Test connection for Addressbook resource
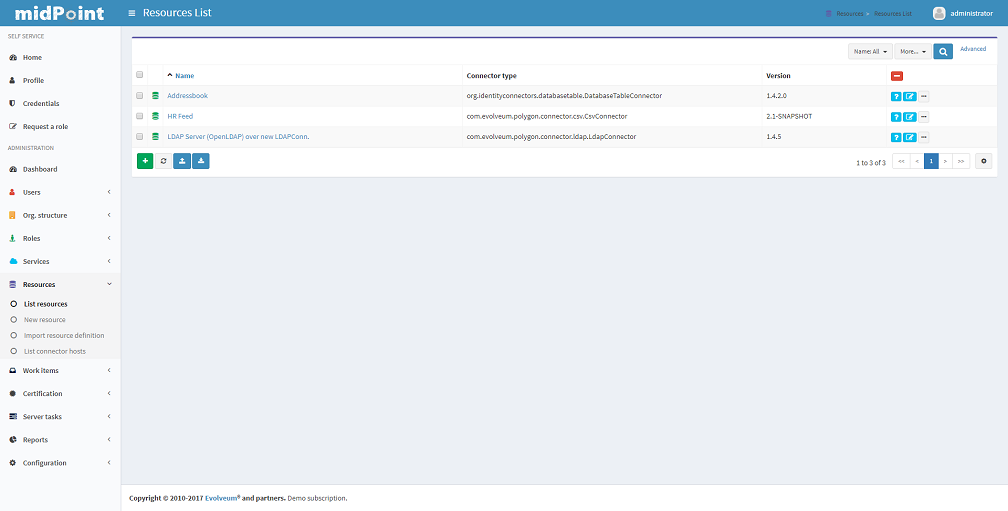Image resolution: width=1008 pixels, height=511 pixels. tap(896, 97)
